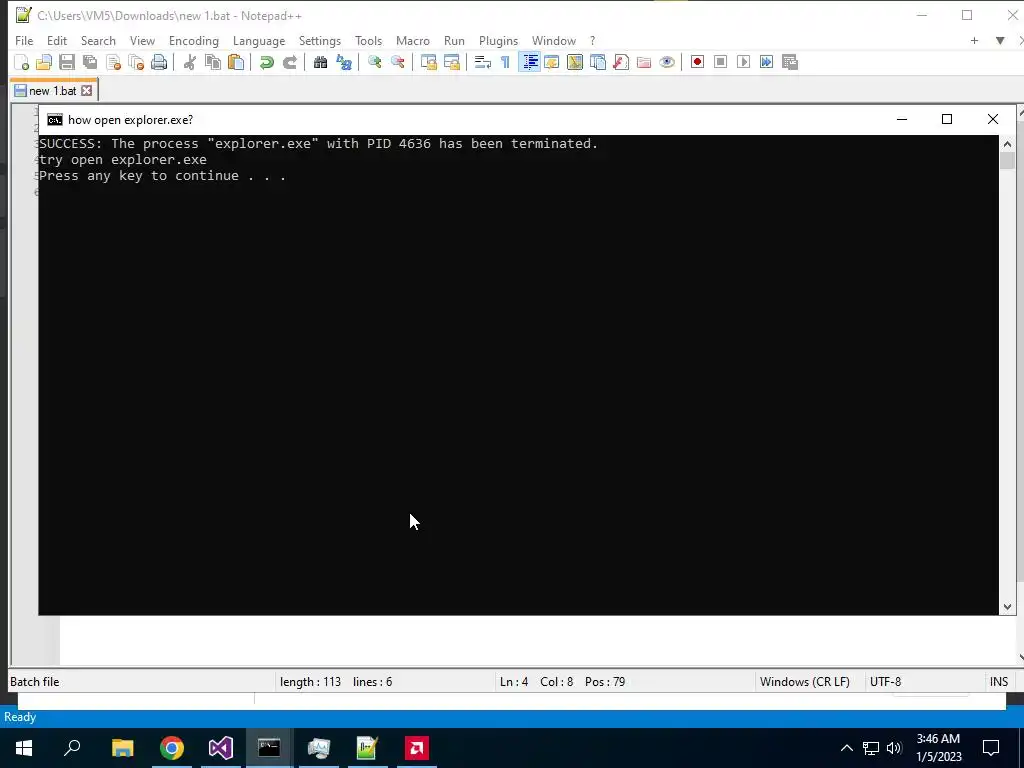The image size is (1024, 768).
Task: Click scroll-up arrow in console window
Action: (1007, 144)
